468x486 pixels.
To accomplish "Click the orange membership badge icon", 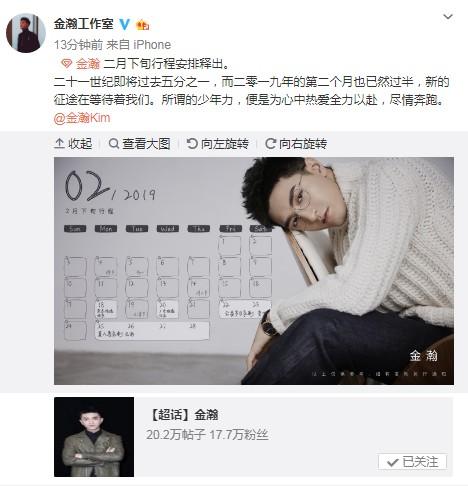I will coord(142,24).
